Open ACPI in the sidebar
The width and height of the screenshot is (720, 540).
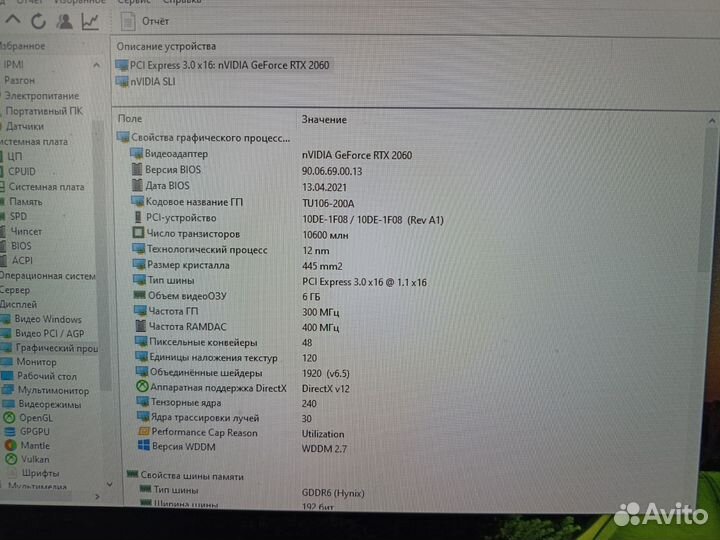coord(22,260)
